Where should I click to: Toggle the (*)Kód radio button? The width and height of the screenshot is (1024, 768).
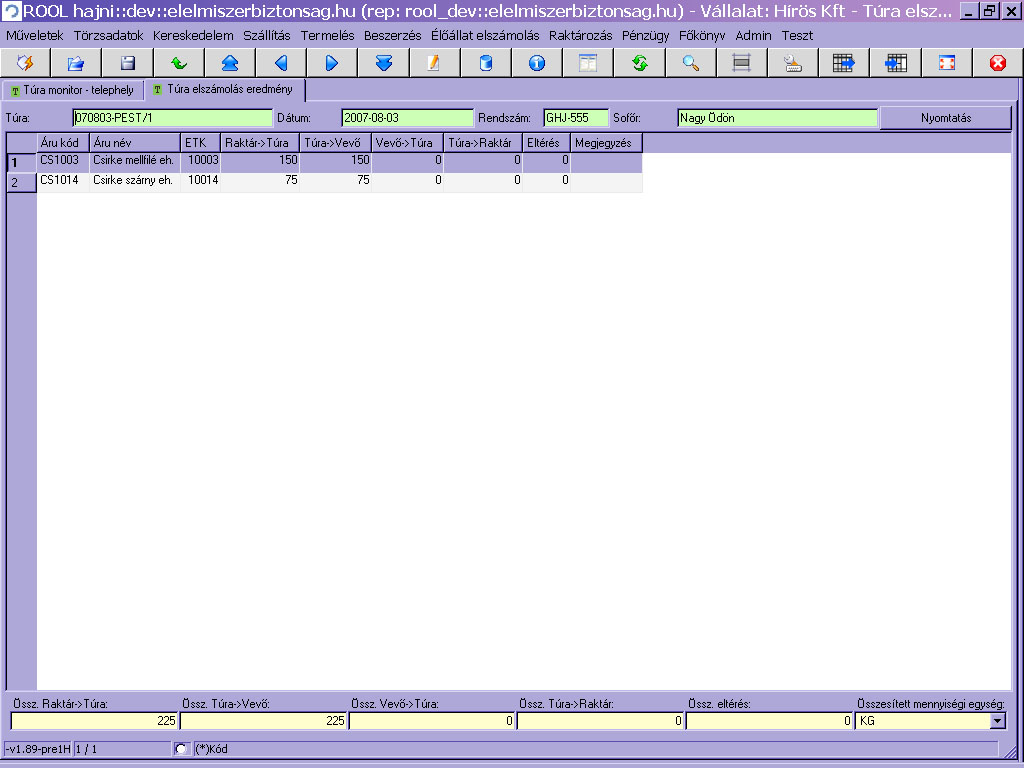[x=181, y=748]
